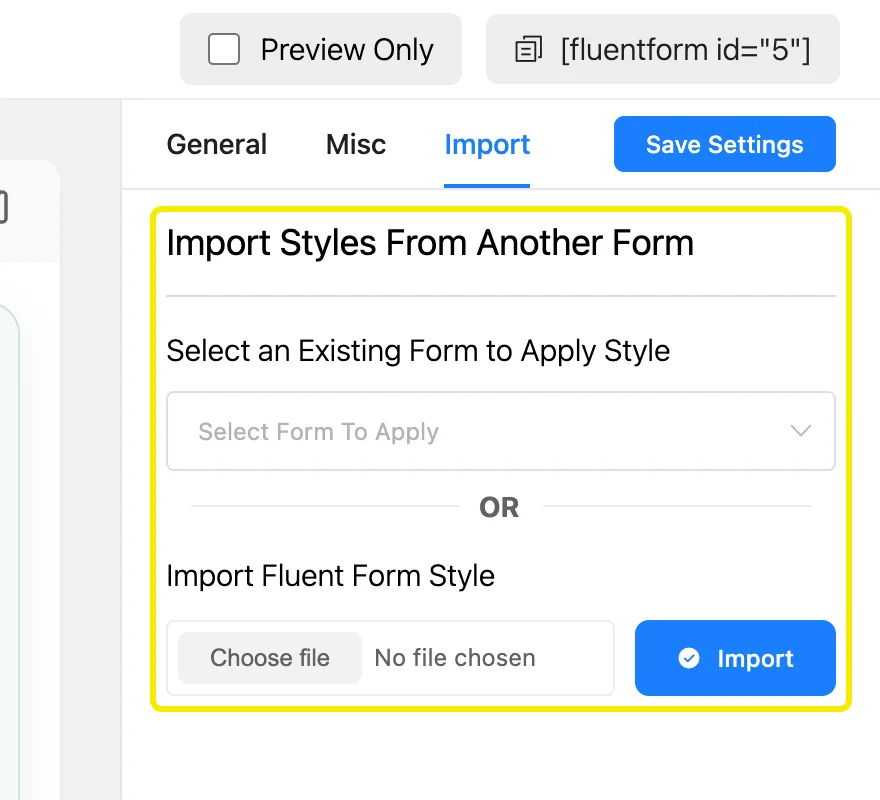The image size is (880, 800).
Task: Click the blue Import button
Action: 735,658
